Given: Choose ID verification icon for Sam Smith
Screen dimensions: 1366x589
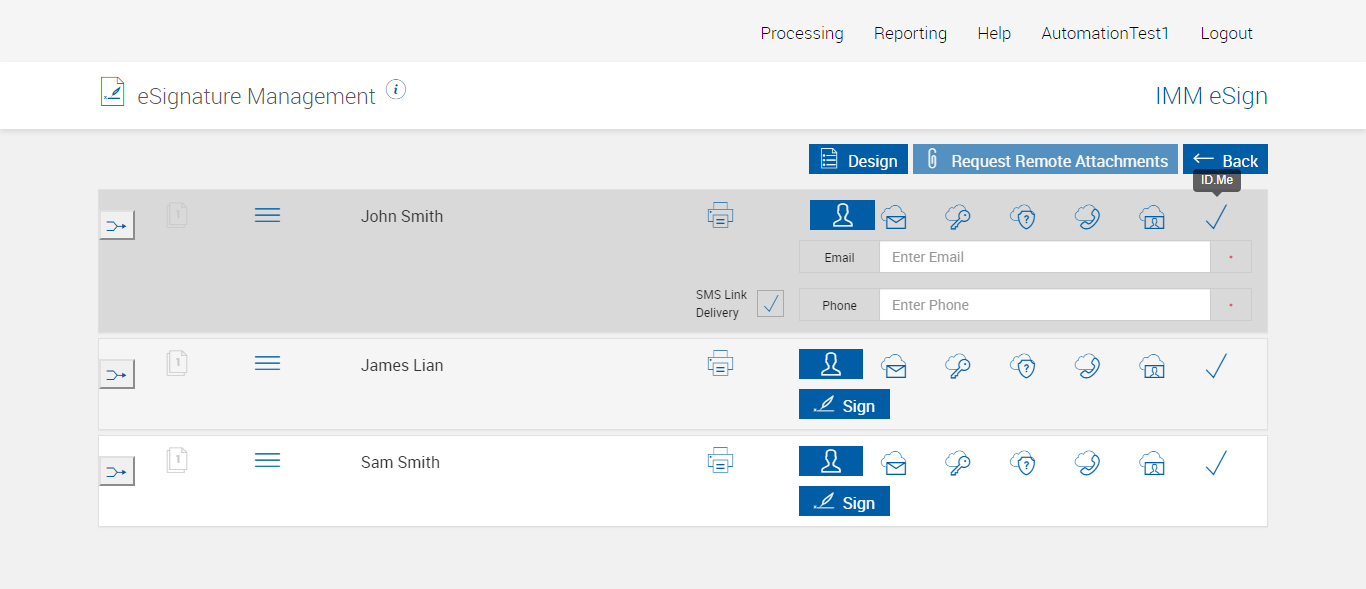Looking at the screenshot, I should click(1152, 463).
